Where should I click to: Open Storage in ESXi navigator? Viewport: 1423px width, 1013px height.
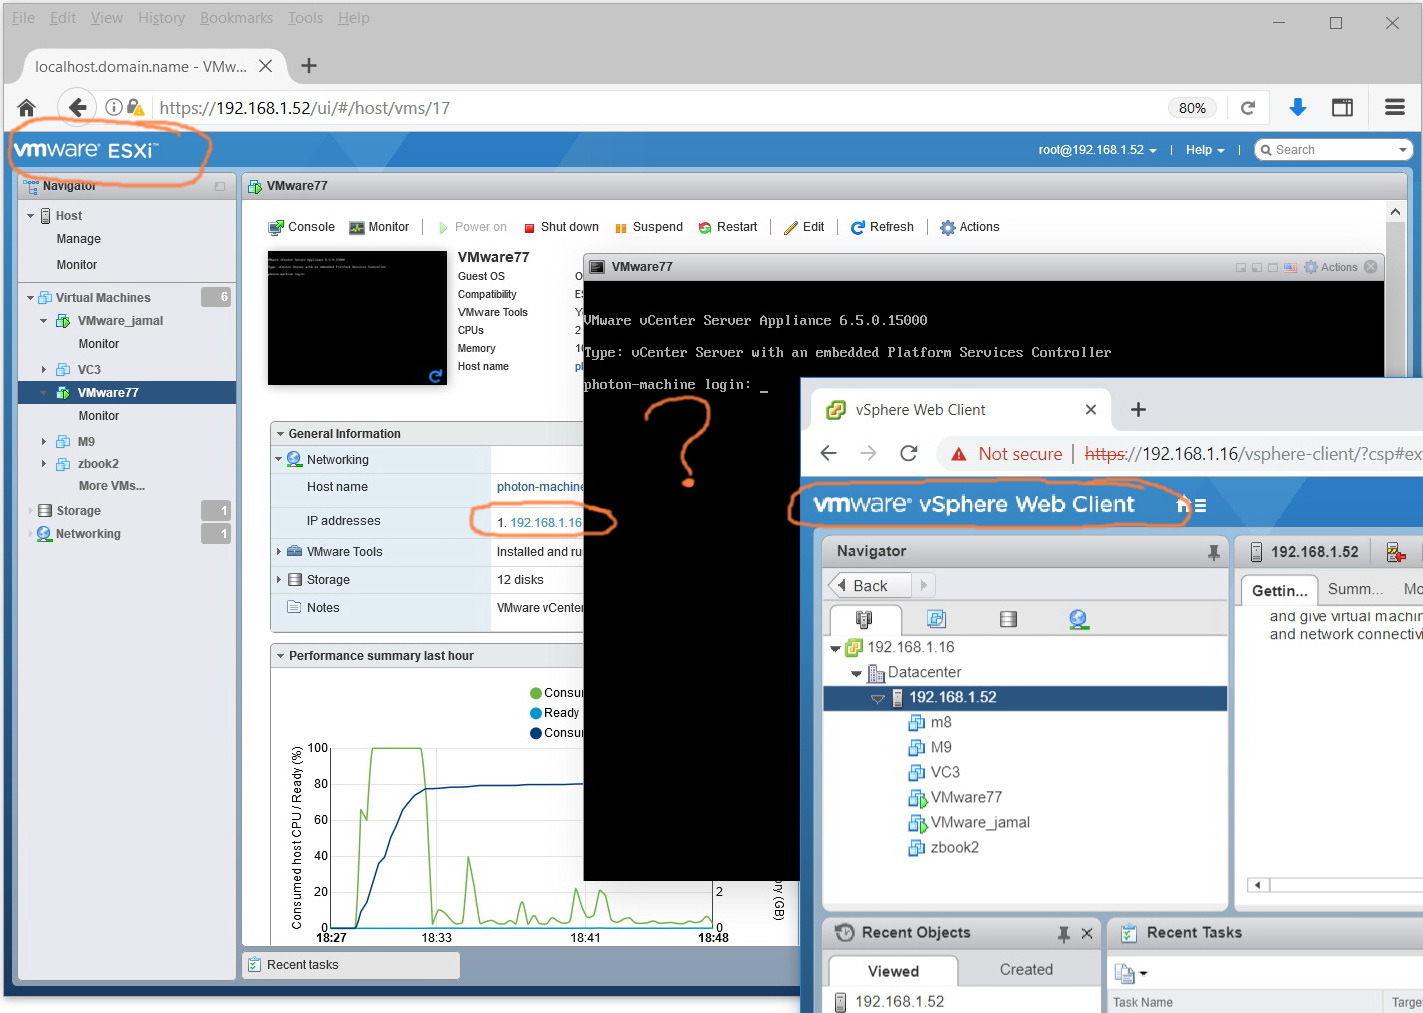pos(78,511)
